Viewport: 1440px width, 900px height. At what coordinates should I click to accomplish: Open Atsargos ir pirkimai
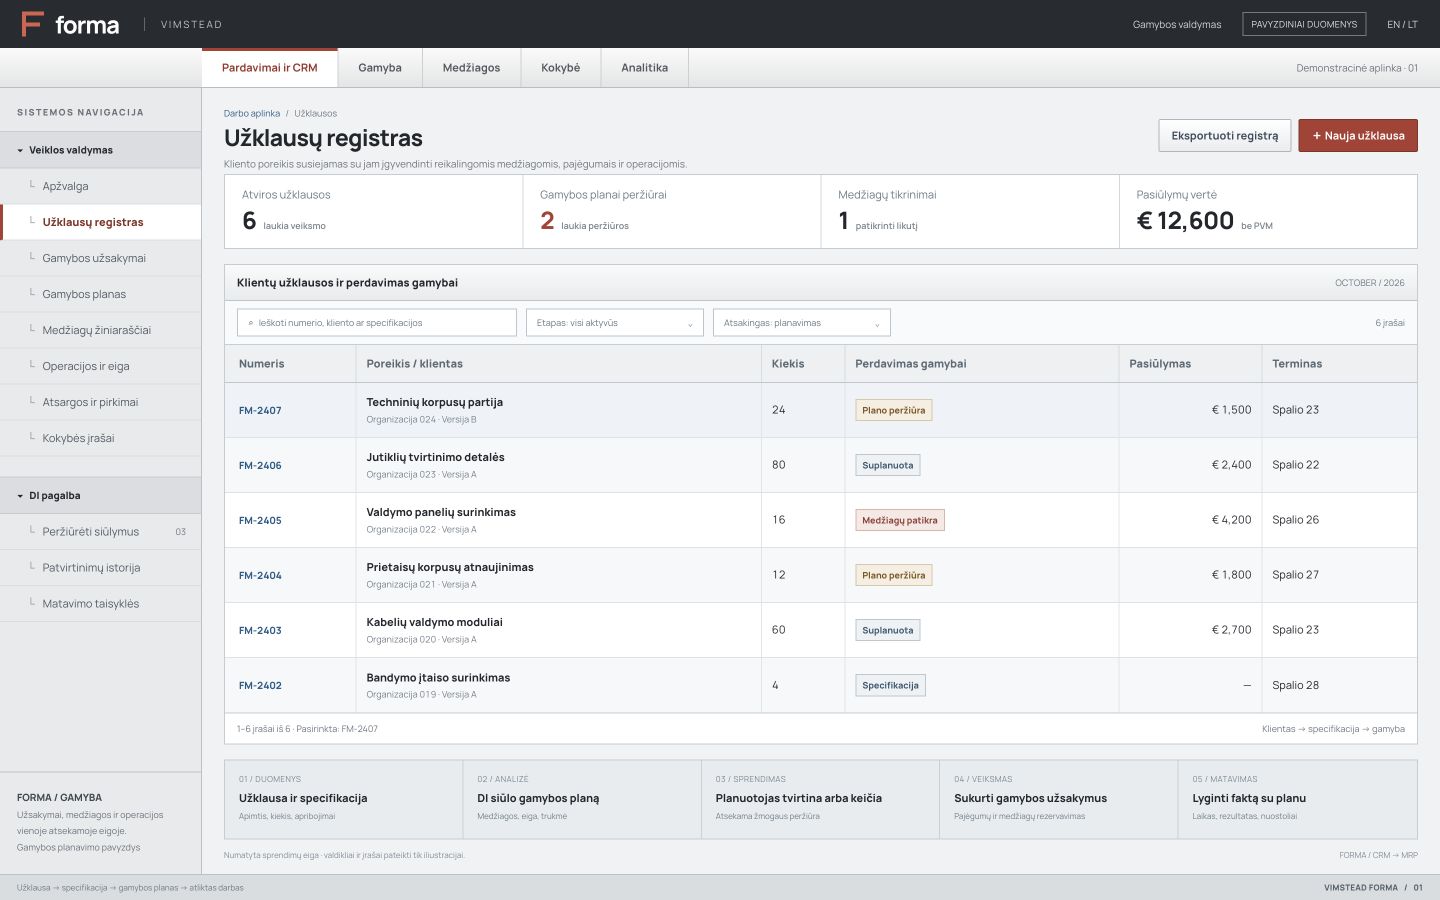pos(100,402)
